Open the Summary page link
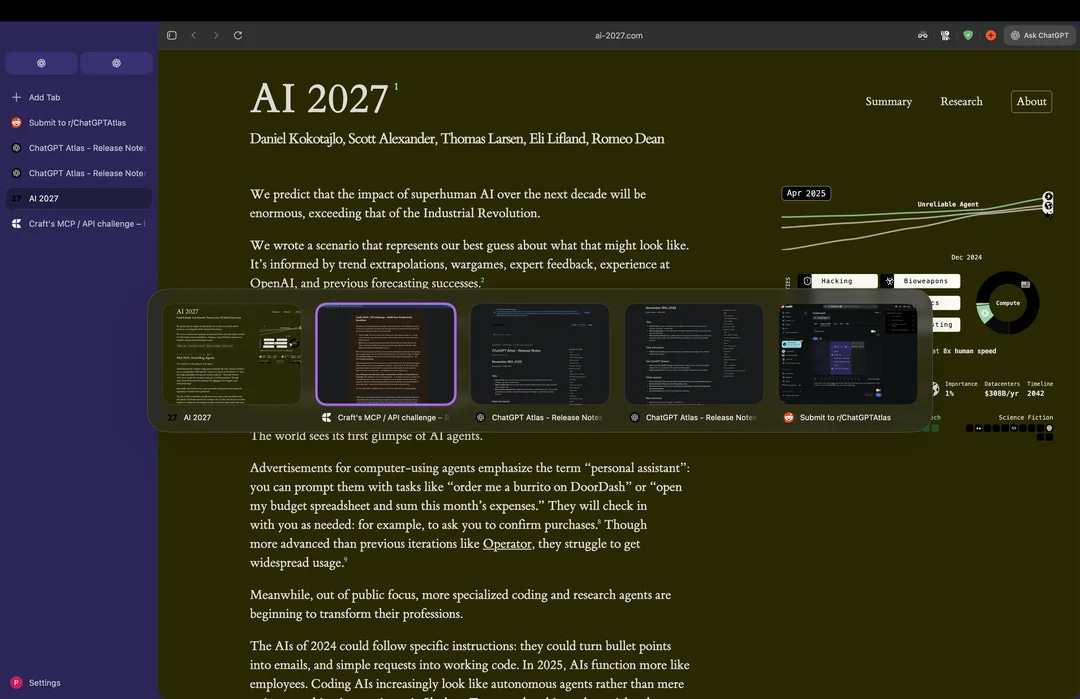Image resolution: width=1080 pixels, height=699 pixels. click(x=889, y=101)
